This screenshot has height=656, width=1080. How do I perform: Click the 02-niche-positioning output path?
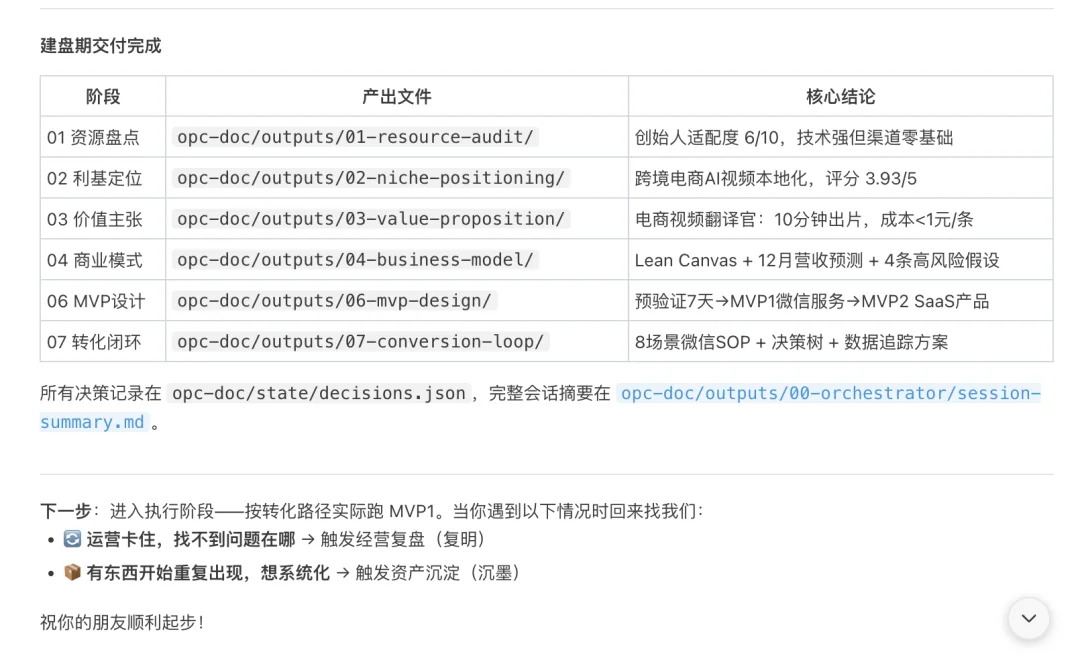pyautogui.click(x=371, y=178)
